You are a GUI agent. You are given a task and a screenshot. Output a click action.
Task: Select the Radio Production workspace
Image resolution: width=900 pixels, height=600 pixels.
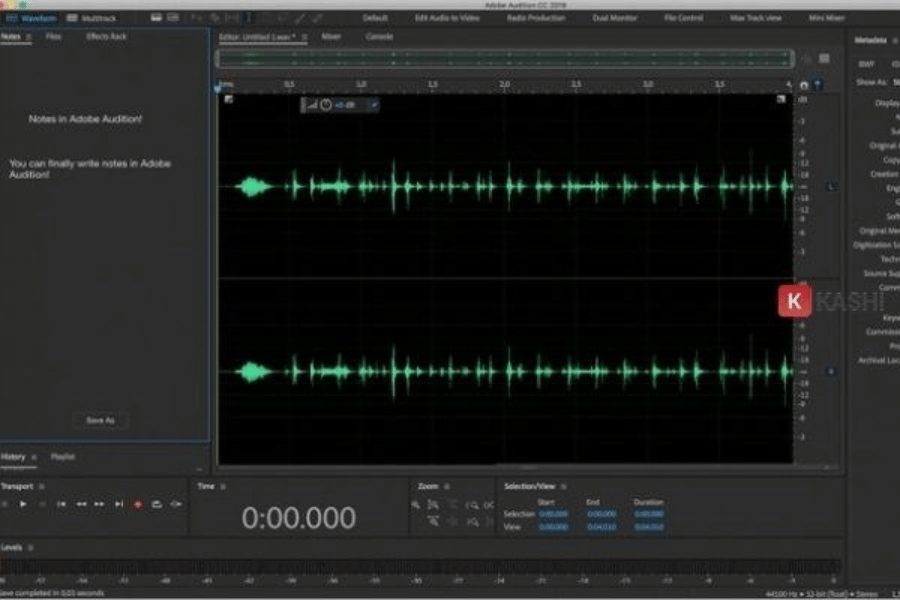point(535,18)
